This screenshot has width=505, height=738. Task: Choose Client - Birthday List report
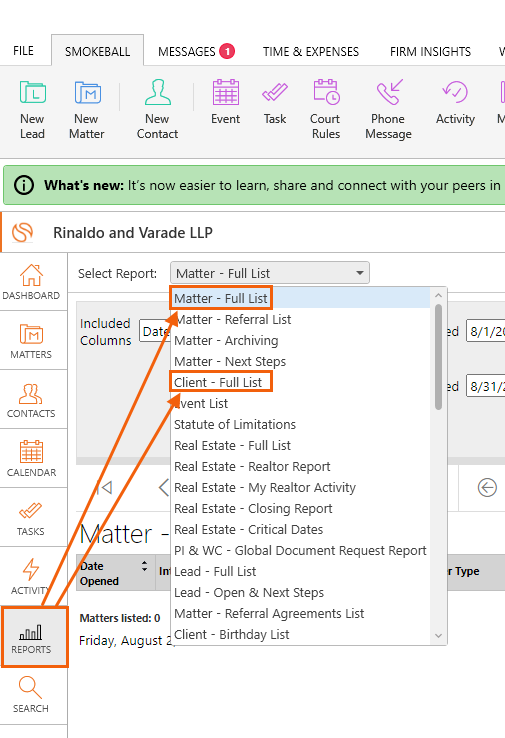[x=299, y=634]
